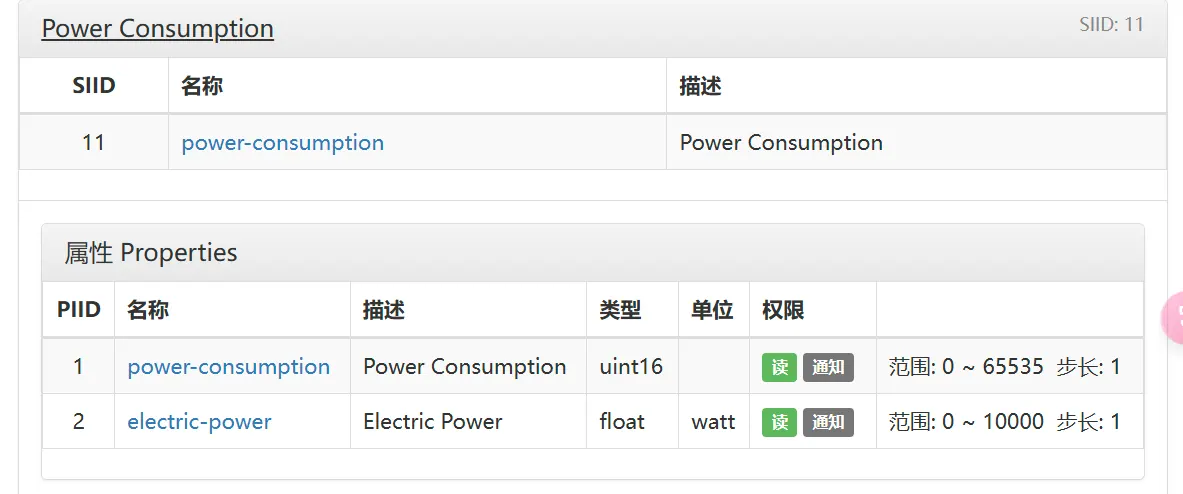Click the 权限 column header
Viewport: 1183px width, 494px height.
783,310
